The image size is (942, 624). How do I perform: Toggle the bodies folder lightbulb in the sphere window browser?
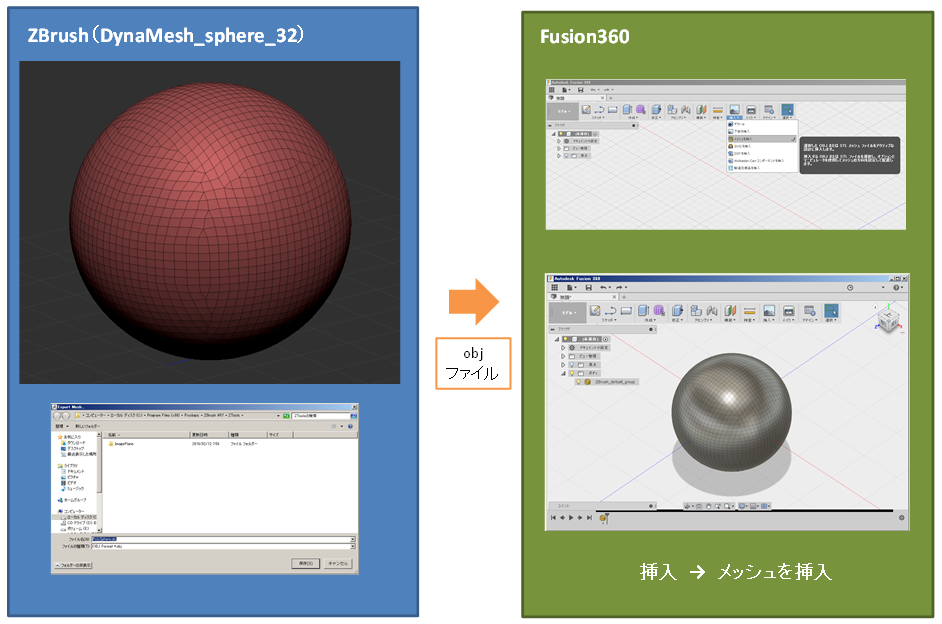pyautogui.click(x=573, y=373)
